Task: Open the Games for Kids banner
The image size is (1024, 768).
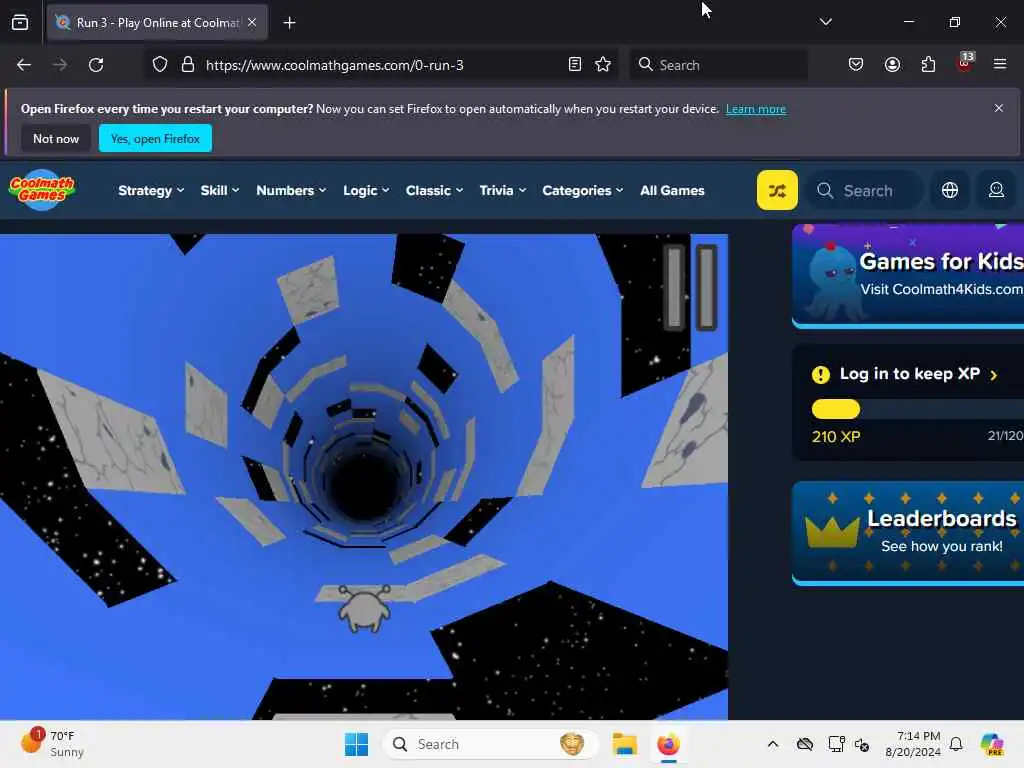Action: click(x=908, y=276)
